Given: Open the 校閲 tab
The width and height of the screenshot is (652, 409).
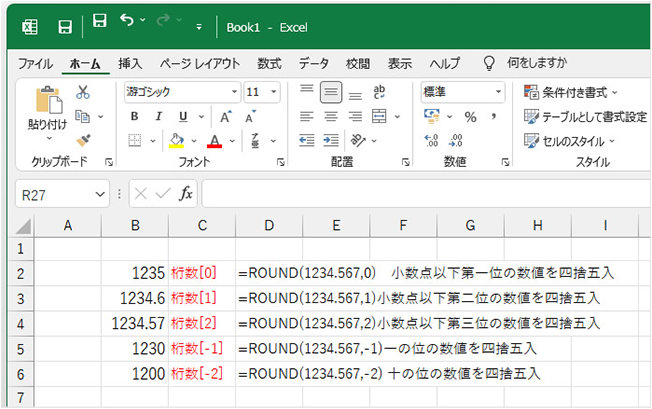Looking at the screenshot, I should 358,64.
